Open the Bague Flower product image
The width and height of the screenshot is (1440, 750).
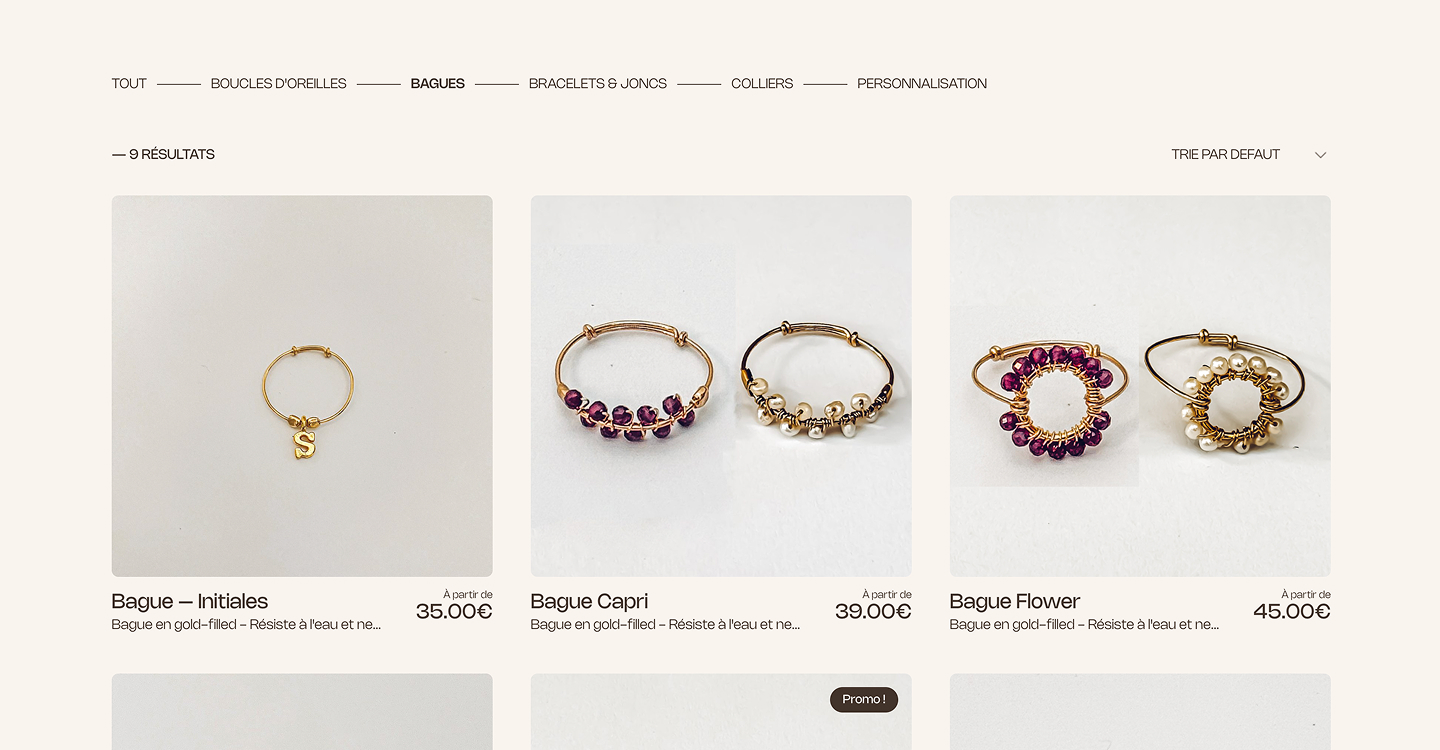pos(1140,386)
